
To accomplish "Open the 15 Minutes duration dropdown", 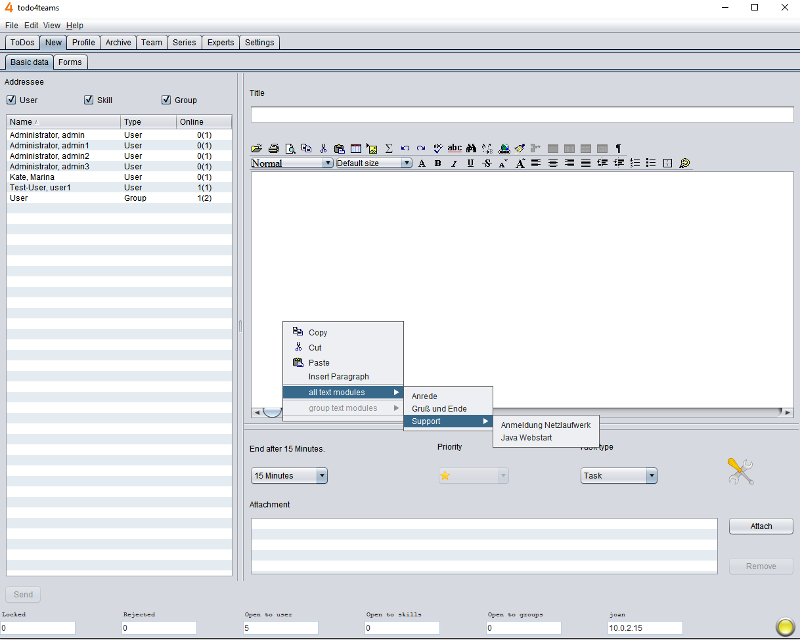I will 289,476.
